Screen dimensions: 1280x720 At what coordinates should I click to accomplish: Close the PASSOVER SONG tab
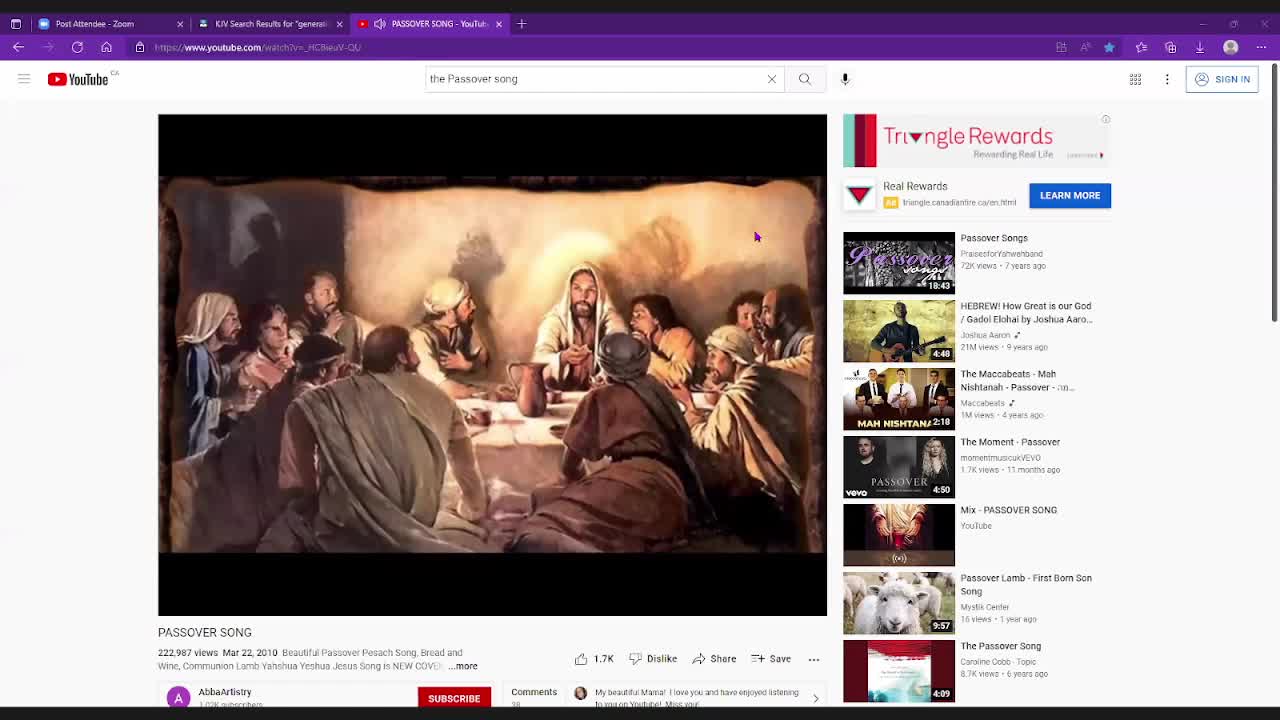point(498,23)
